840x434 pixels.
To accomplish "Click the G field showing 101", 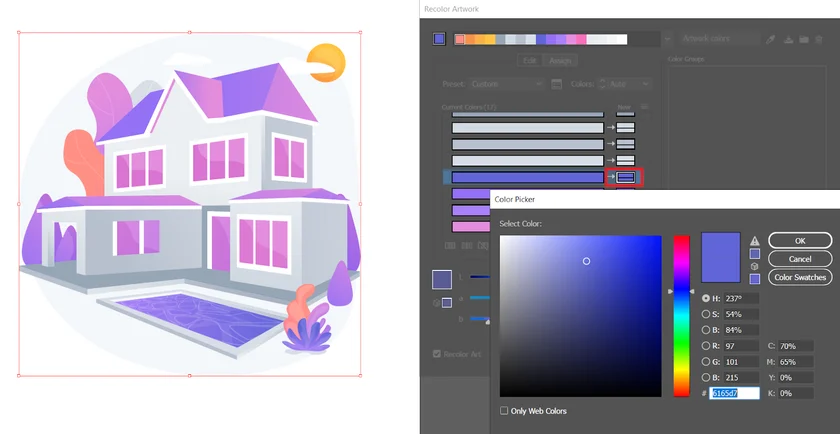I will (x=742, y=362).
